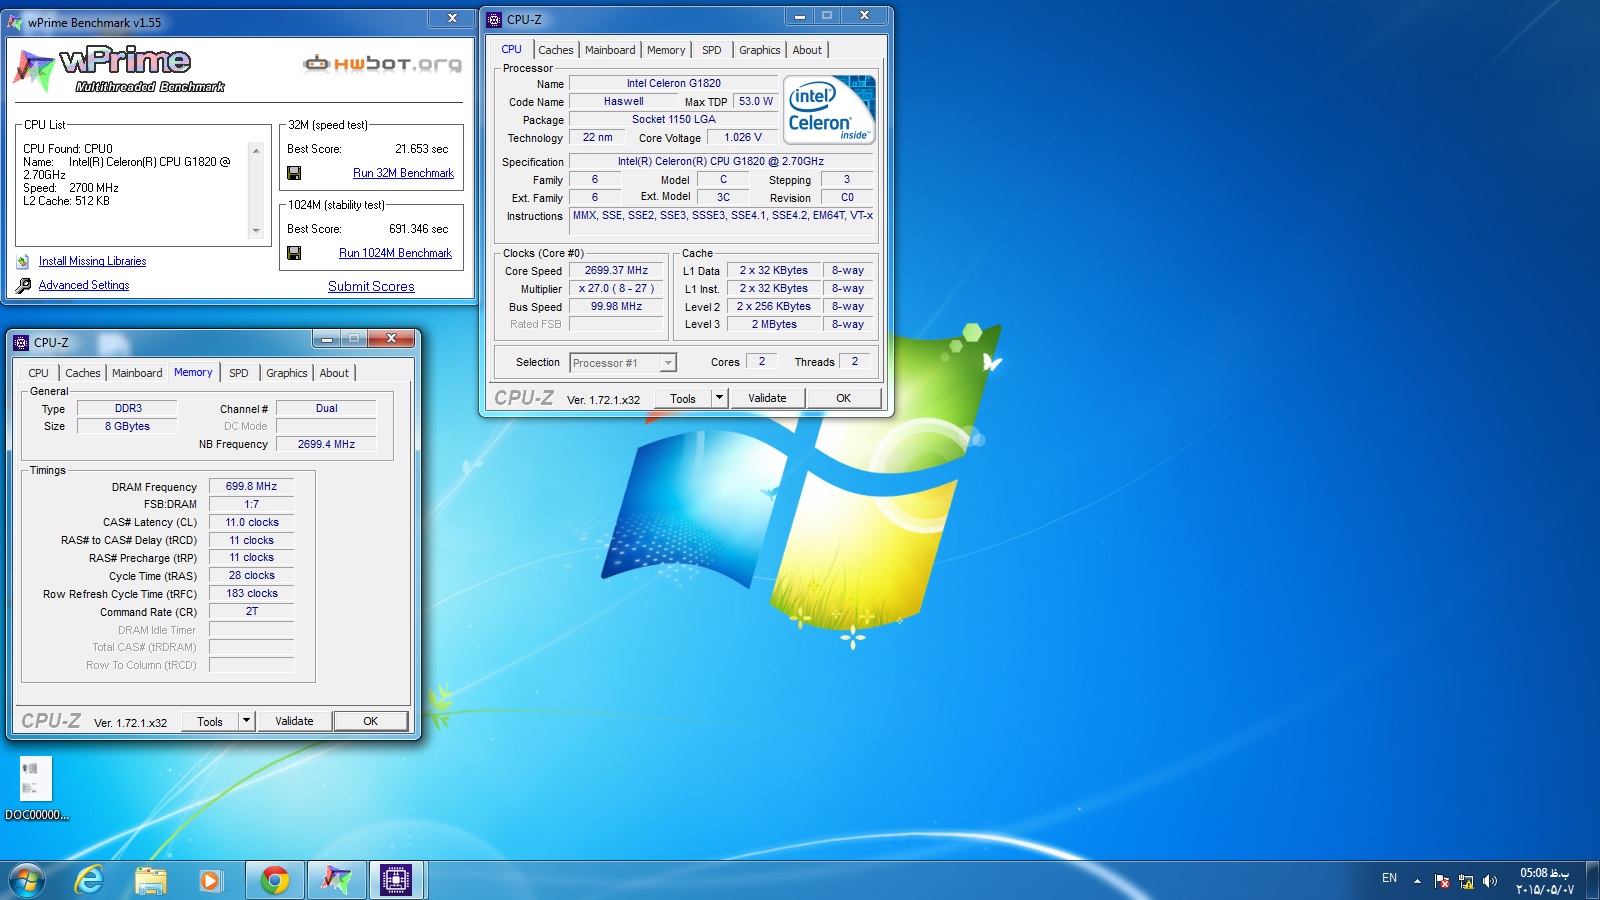The height and width of the screenshot is (900, 1600).
Task: Click the Core Speed value 2699.37 MHz
Action: click(x=616, y=270)
